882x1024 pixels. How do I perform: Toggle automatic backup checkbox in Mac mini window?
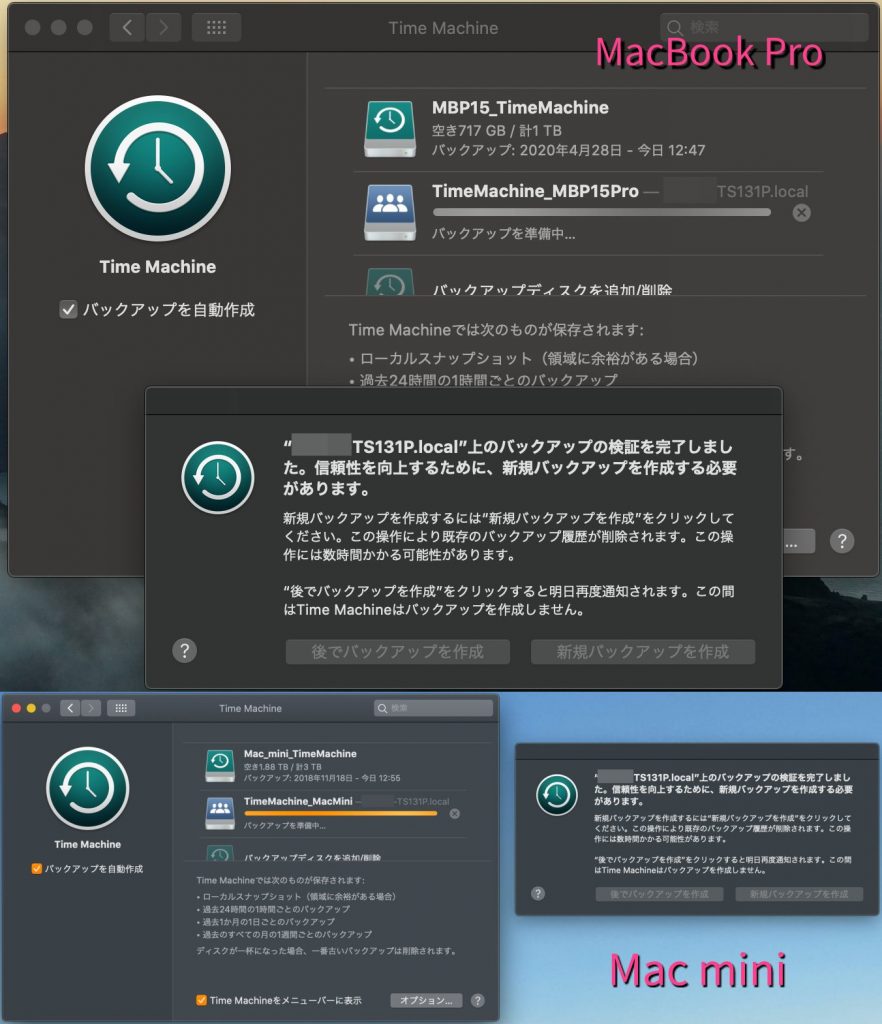pyautogui.click(x=37, y=869)
